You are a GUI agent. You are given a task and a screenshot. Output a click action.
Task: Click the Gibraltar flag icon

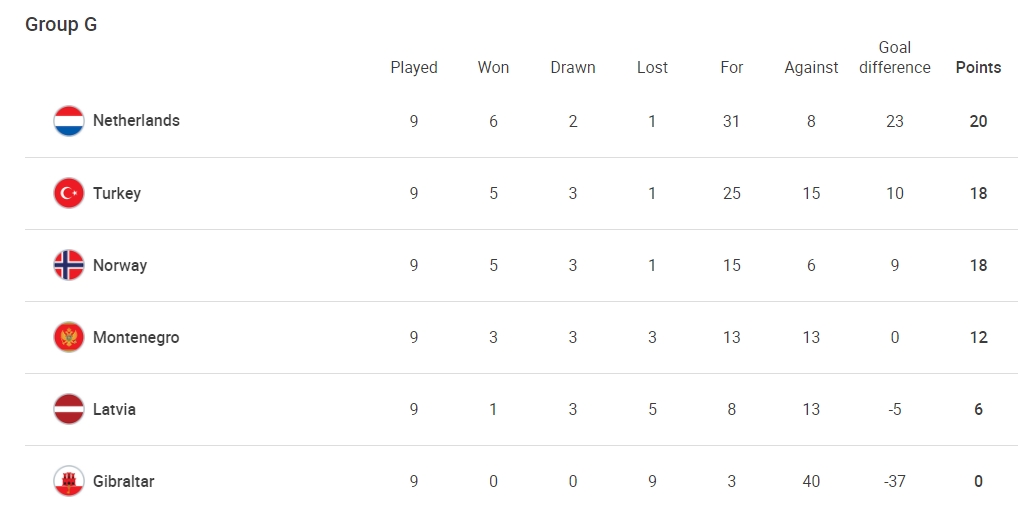(69, 481)
